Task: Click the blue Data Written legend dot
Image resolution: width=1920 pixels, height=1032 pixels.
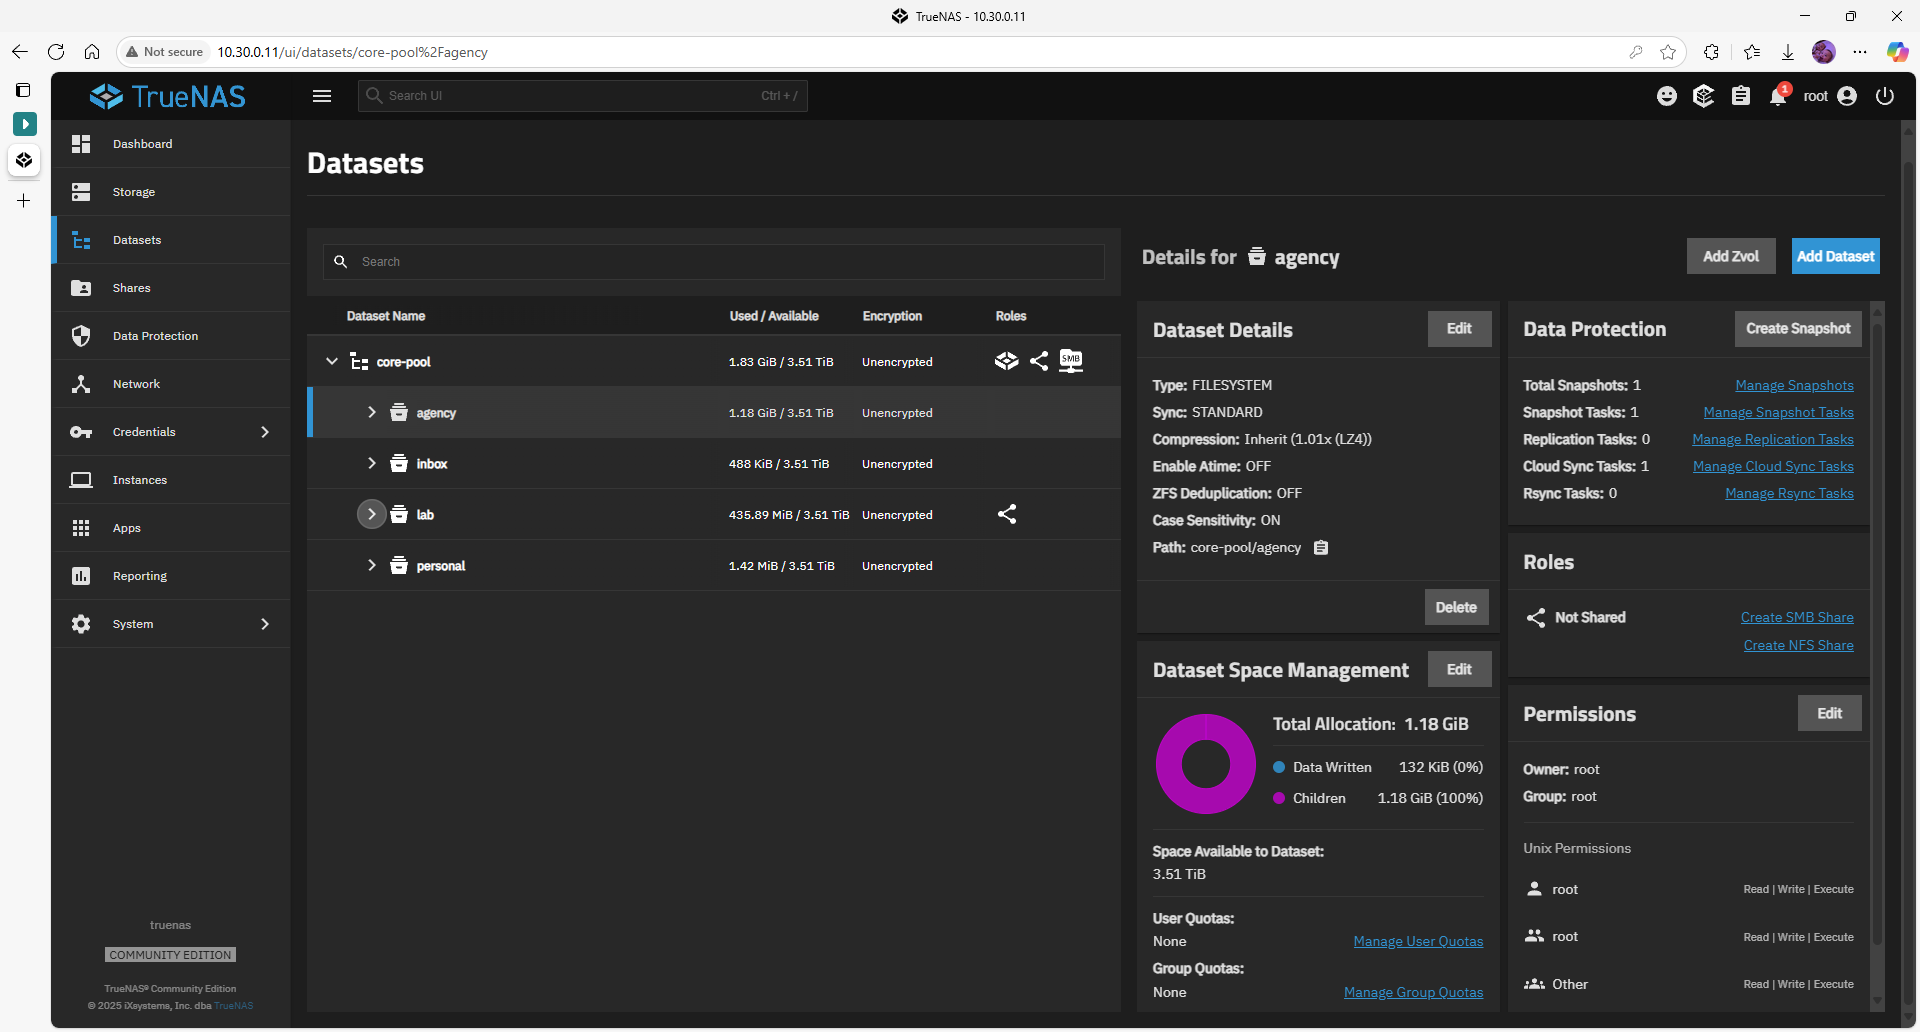Action: coord(1279,767)
